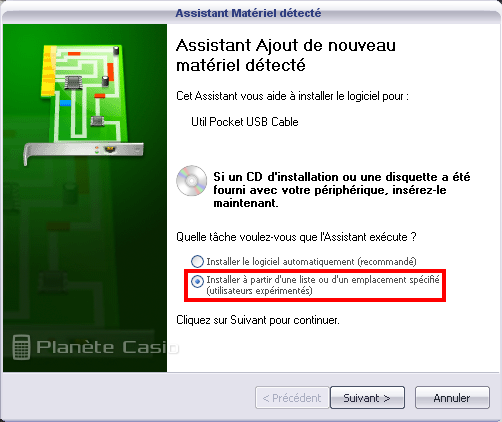Select Installer à partir d'une liste radio option
This screenshot has width=502, height=422.
pyautogui.click(x=197, y=281)
